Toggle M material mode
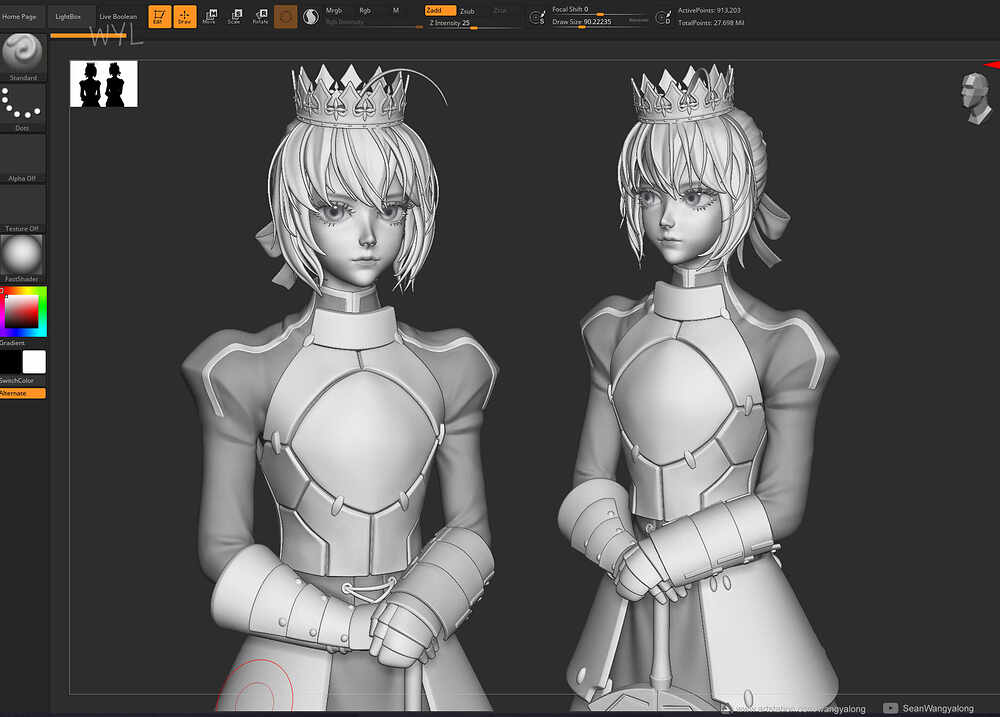1000x717 pixels. click(396, 11)
